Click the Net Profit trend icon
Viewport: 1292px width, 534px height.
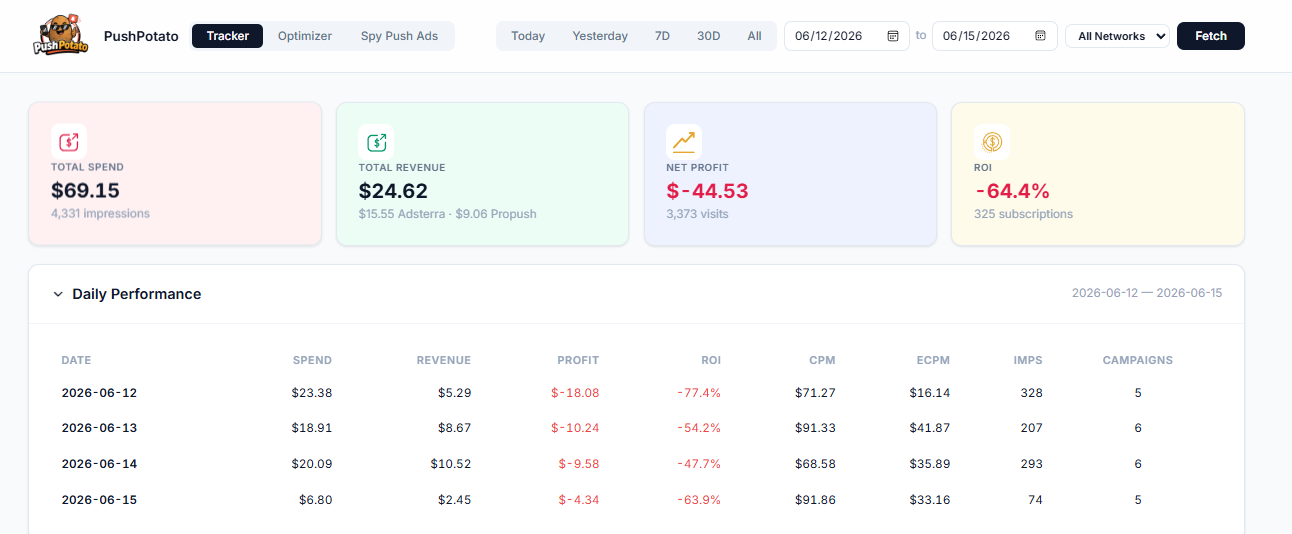coord(684,142)
